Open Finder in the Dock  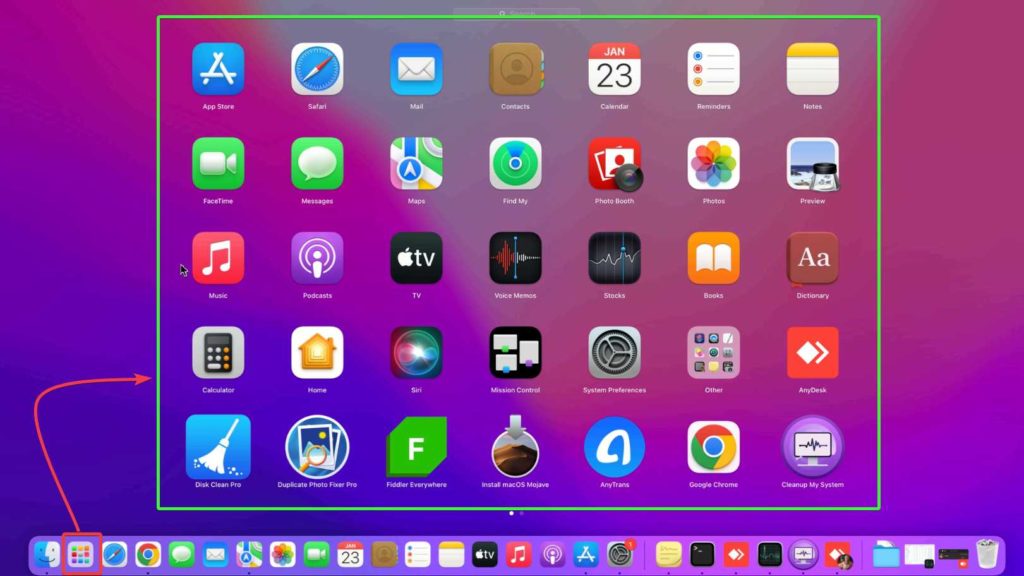(x=47, y=555)
